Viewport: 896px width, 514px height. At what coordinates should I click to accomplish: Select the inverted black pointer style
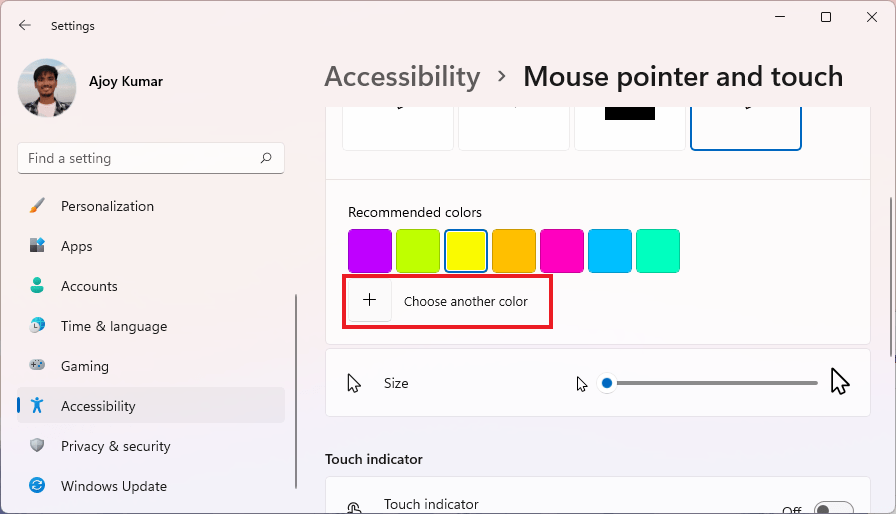(630, 128)
